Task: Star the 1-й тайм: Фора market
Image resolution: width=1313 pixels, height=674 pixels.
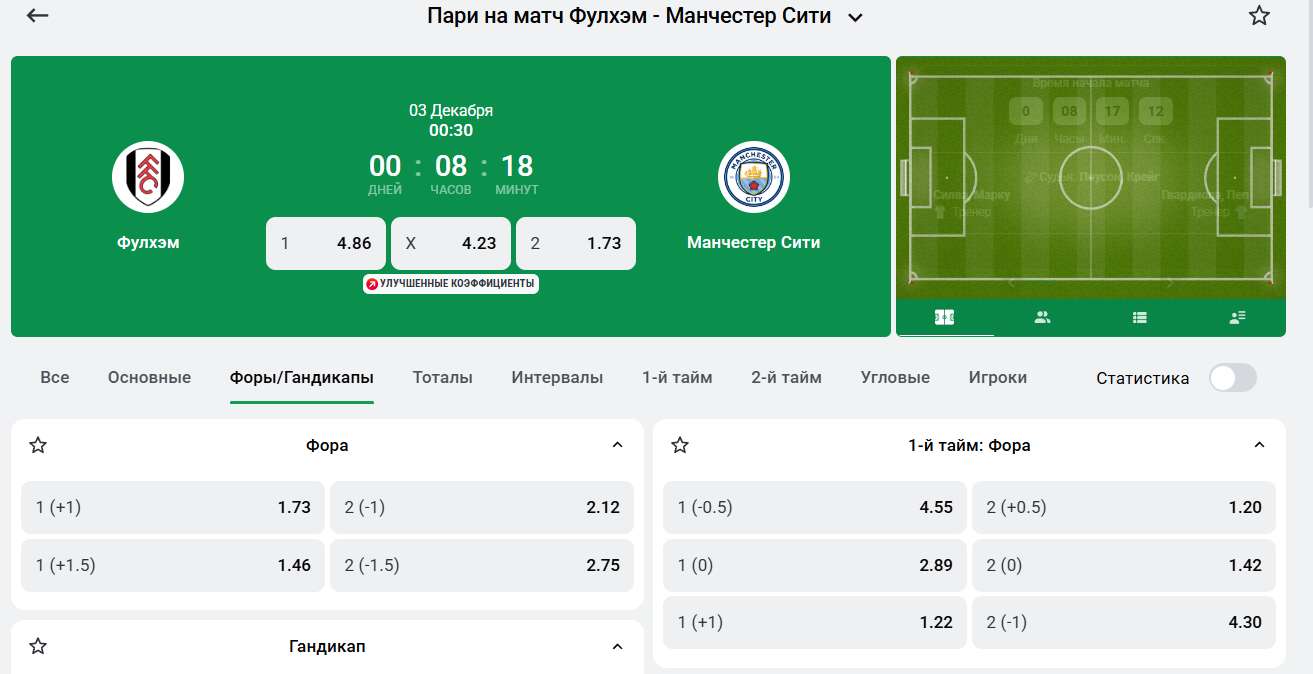Action: pyautogui.click(x=680, y=445)
